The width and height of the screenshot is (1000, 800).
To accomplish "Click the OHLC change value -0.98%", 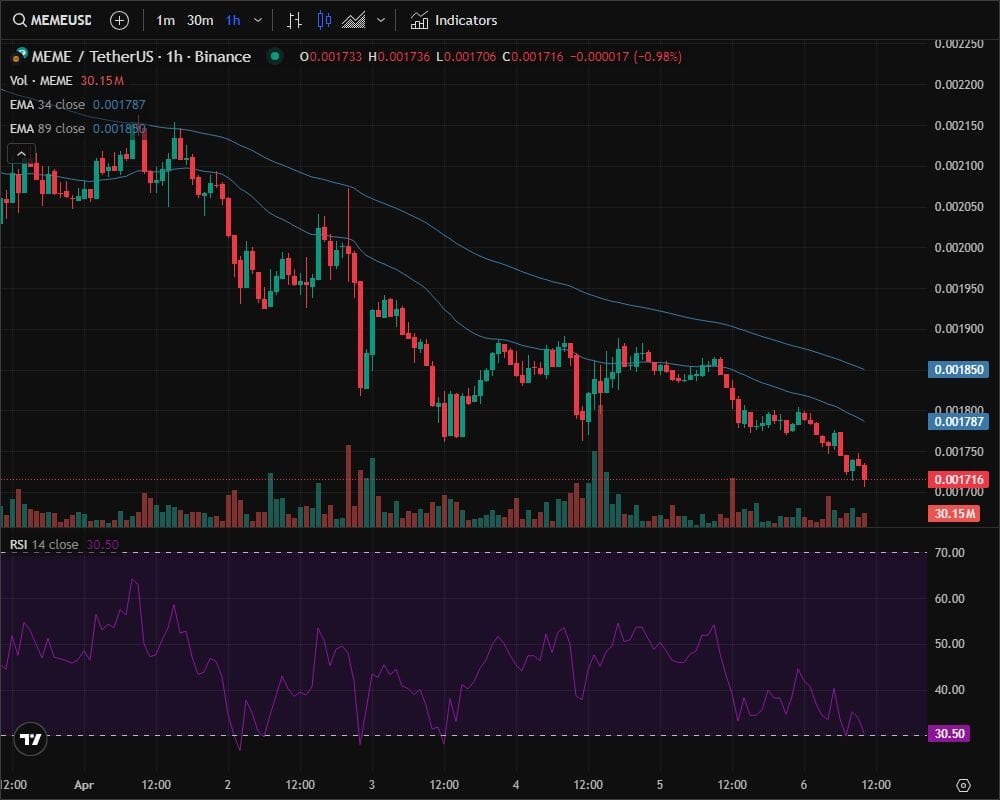I will coord(658,57).
